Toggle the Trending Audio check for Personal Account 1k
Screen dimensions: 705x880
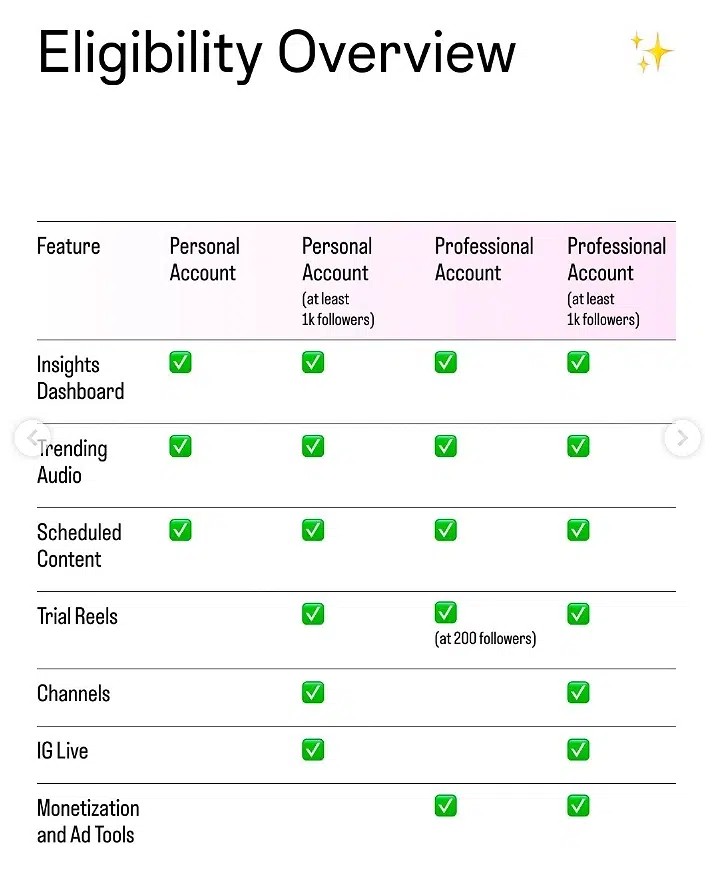(x=312, y=446)
